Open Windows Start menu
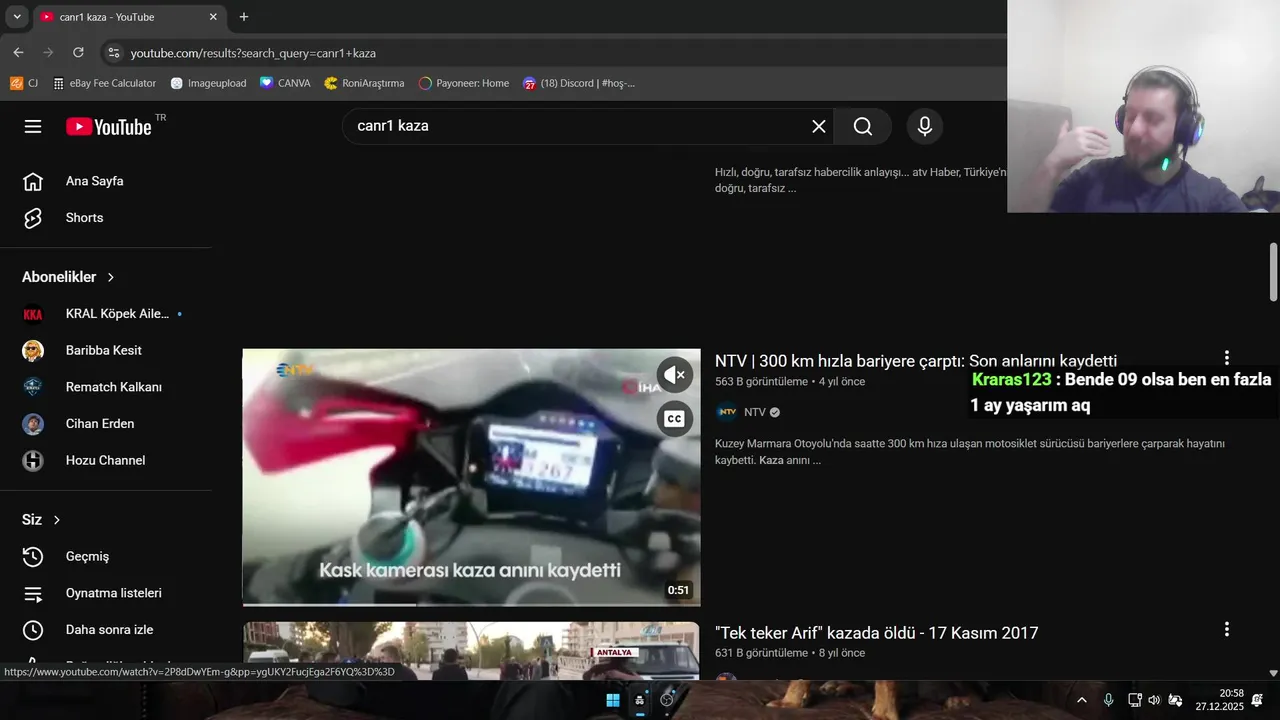The width and height of the screenshot is (1280, 720). point(613,700)
